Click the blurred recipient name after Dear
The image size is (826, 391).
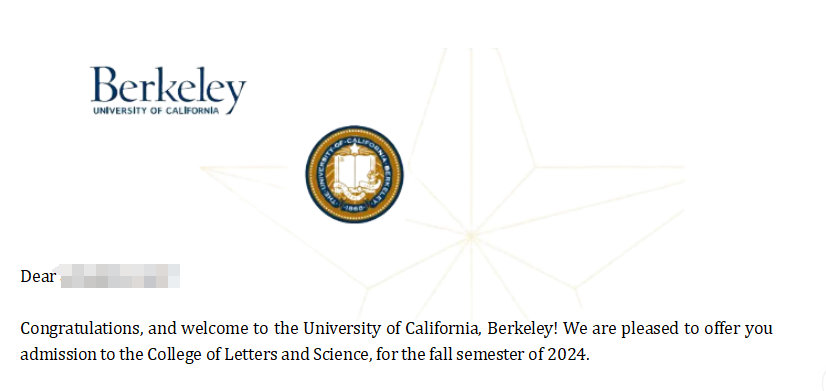(120, 276)
